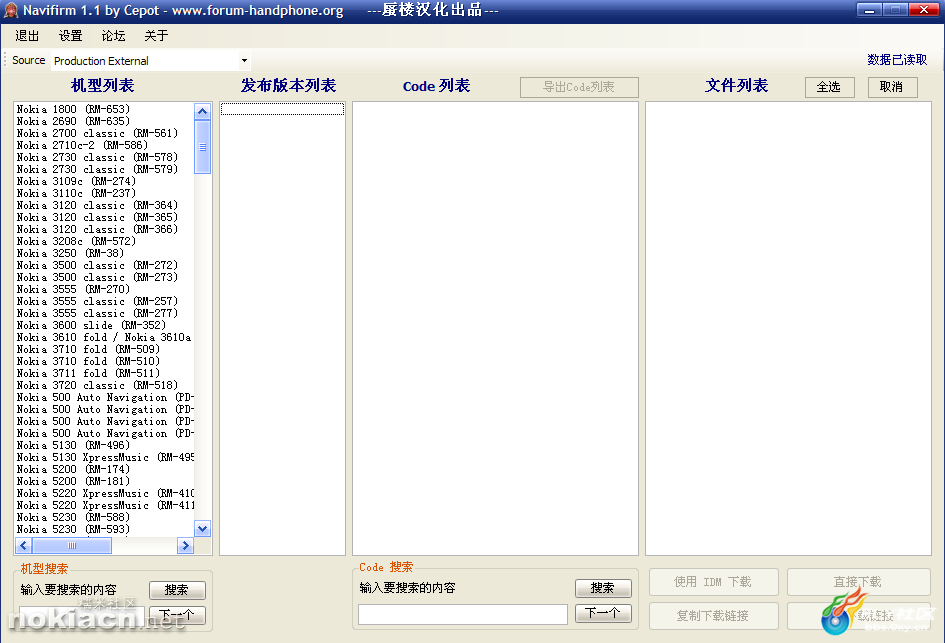Select Nokia 3110c (RM-237)

point(77,193)
